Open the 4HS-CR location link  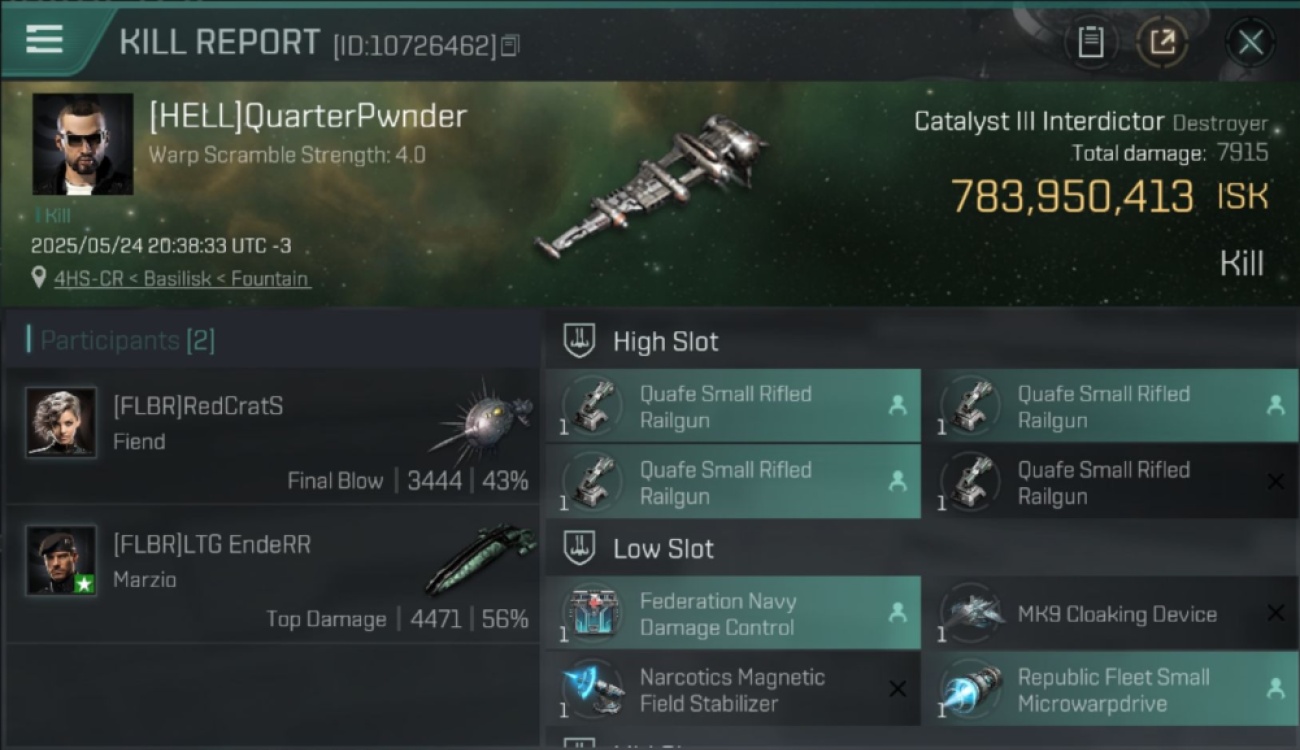[182, 278]
